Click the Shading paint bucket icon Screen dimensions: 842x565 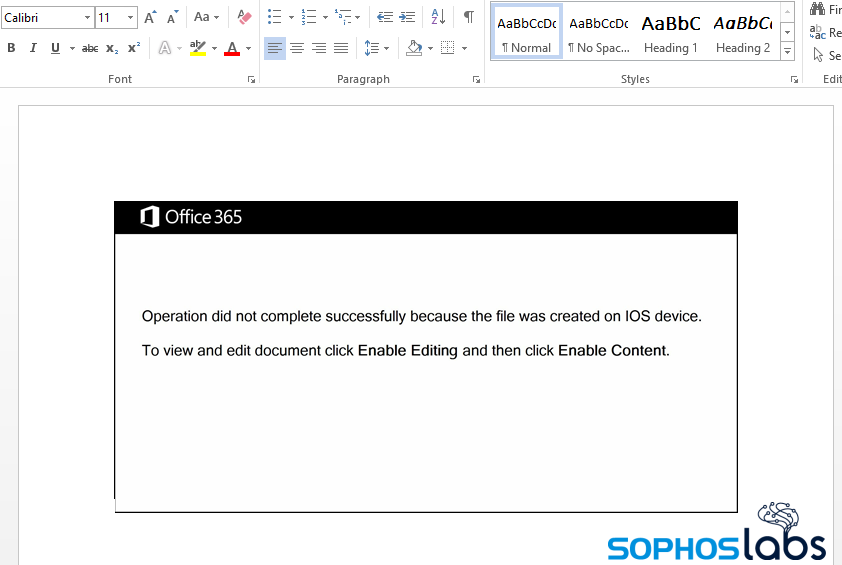[x=414, y=48]
